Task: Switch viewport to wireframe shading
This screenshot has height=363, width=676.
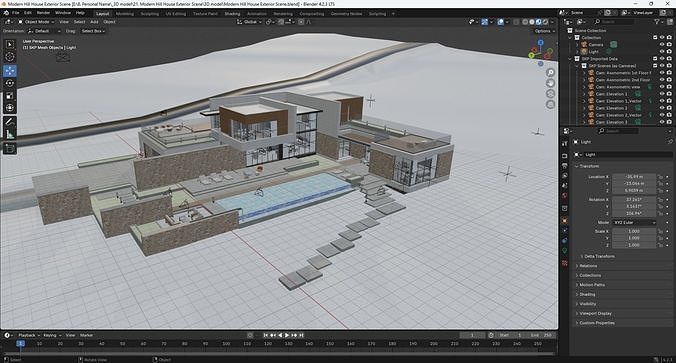Action: point(525,22)
